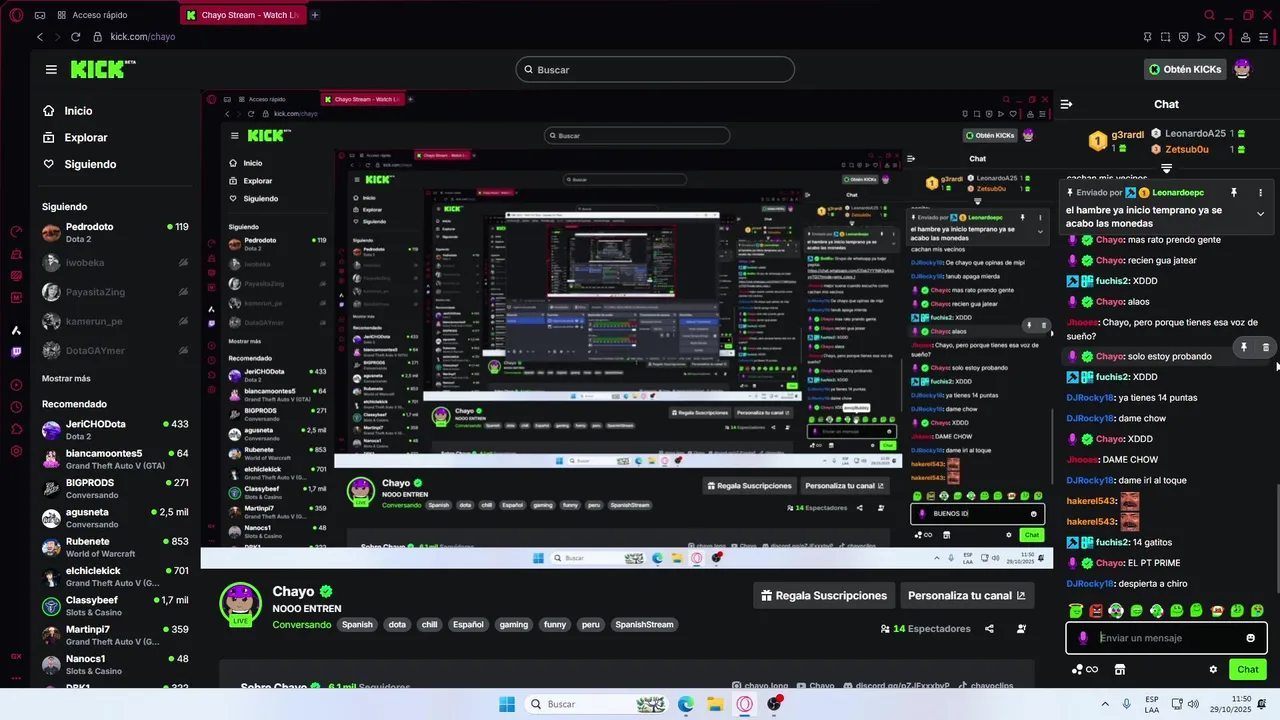1280x720 pixels.
Task: Open biancamoontes5 recommended channel
Action: (x=115, y=459)
